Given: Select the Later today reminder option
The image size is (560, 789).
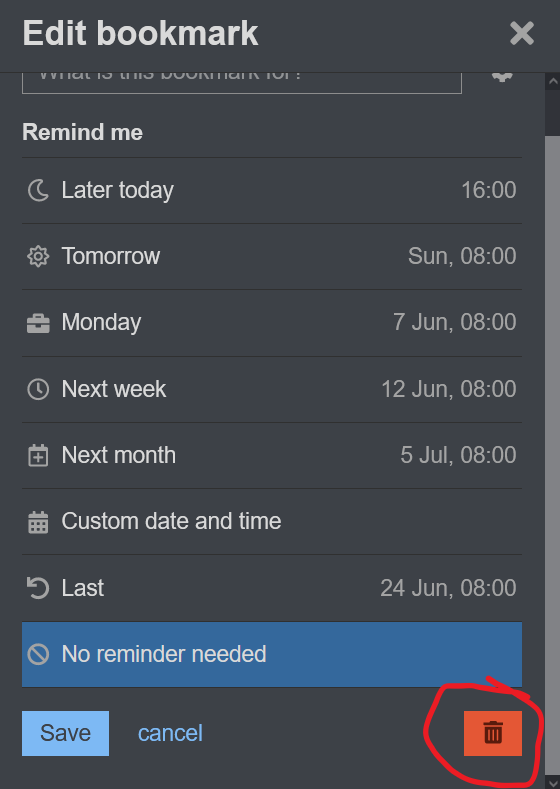Looking at the screenshot, I should [272, 191].
